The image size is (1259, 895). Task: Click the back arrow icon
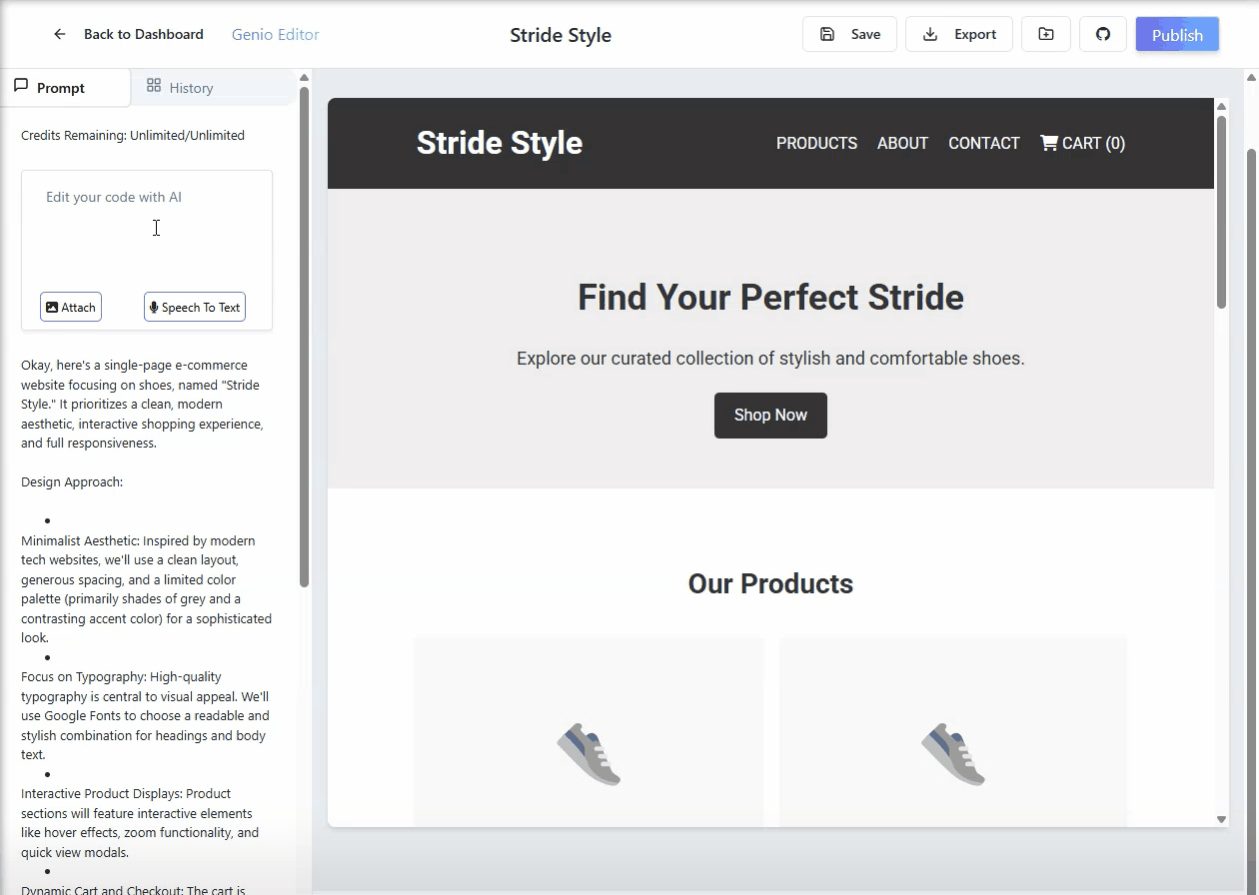tap(60, 34)
